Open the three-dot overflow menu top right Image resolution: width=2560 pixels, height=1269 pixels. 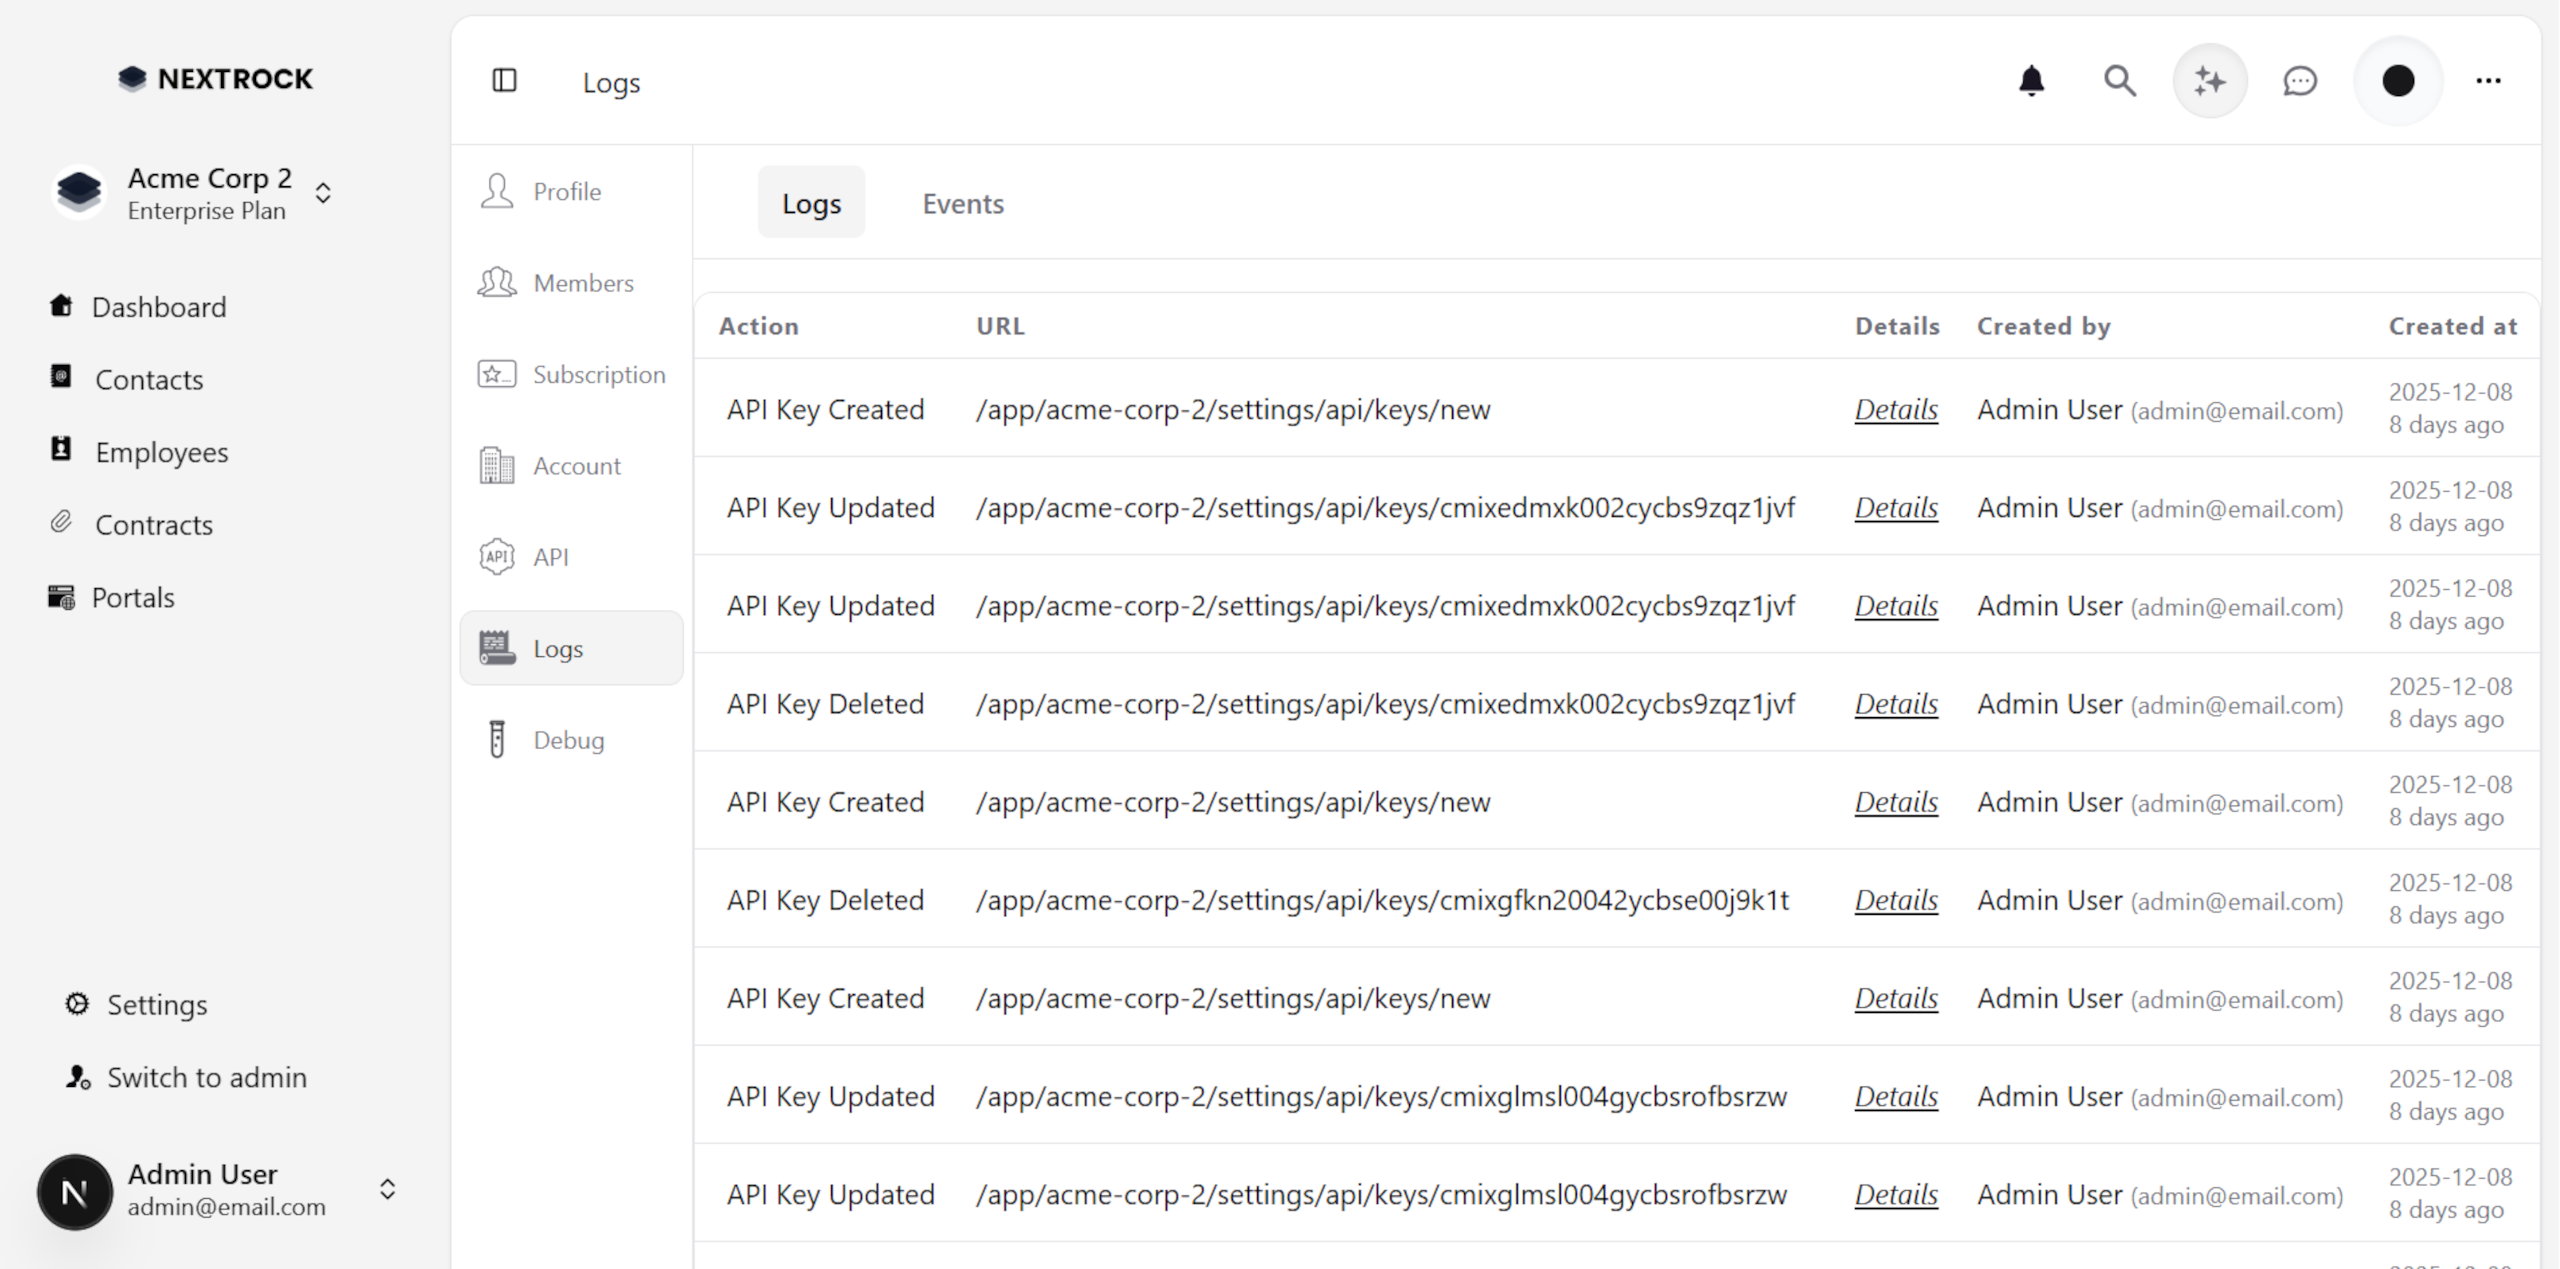(x=2489, y=81)
